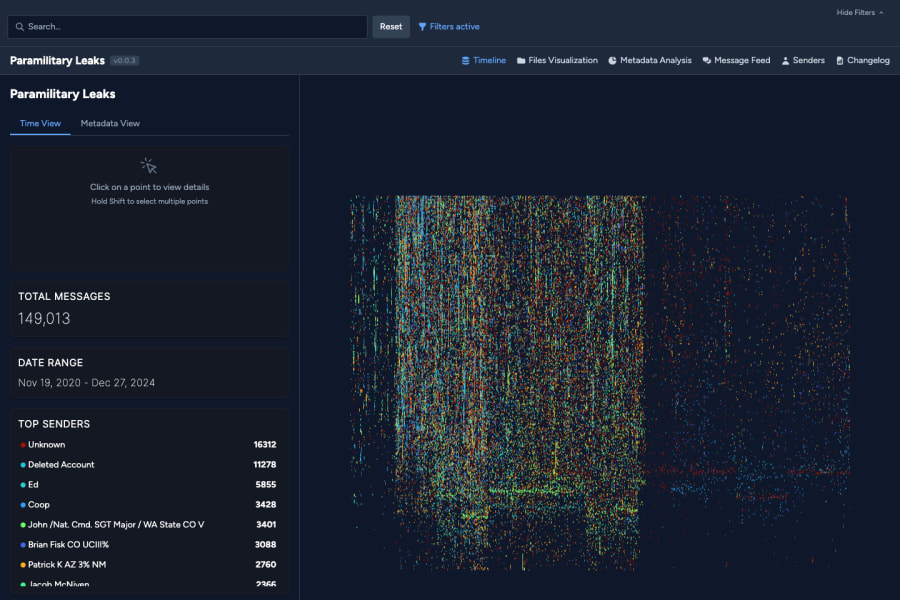
Task: Open the Files Visualization page
Action: coord(557,60)
